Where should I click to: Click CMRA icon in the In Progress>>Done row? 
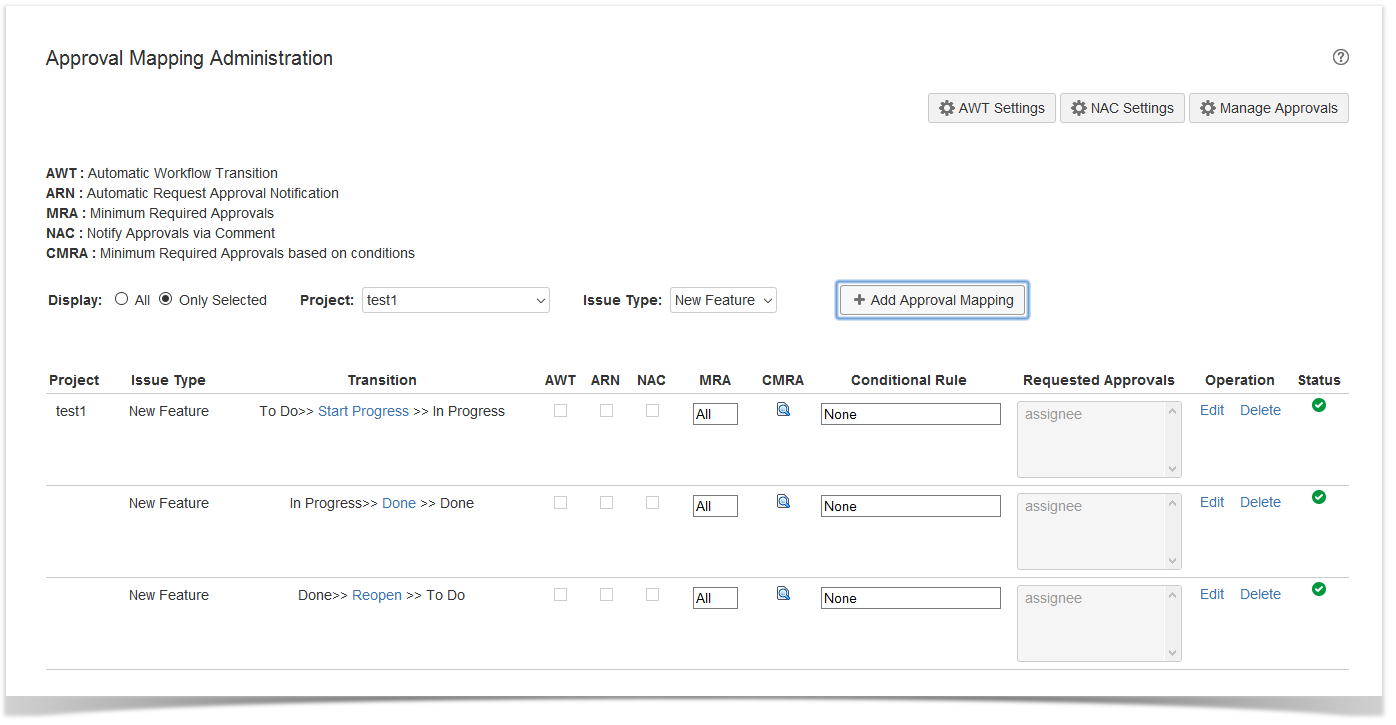click(x=783, y=501)
